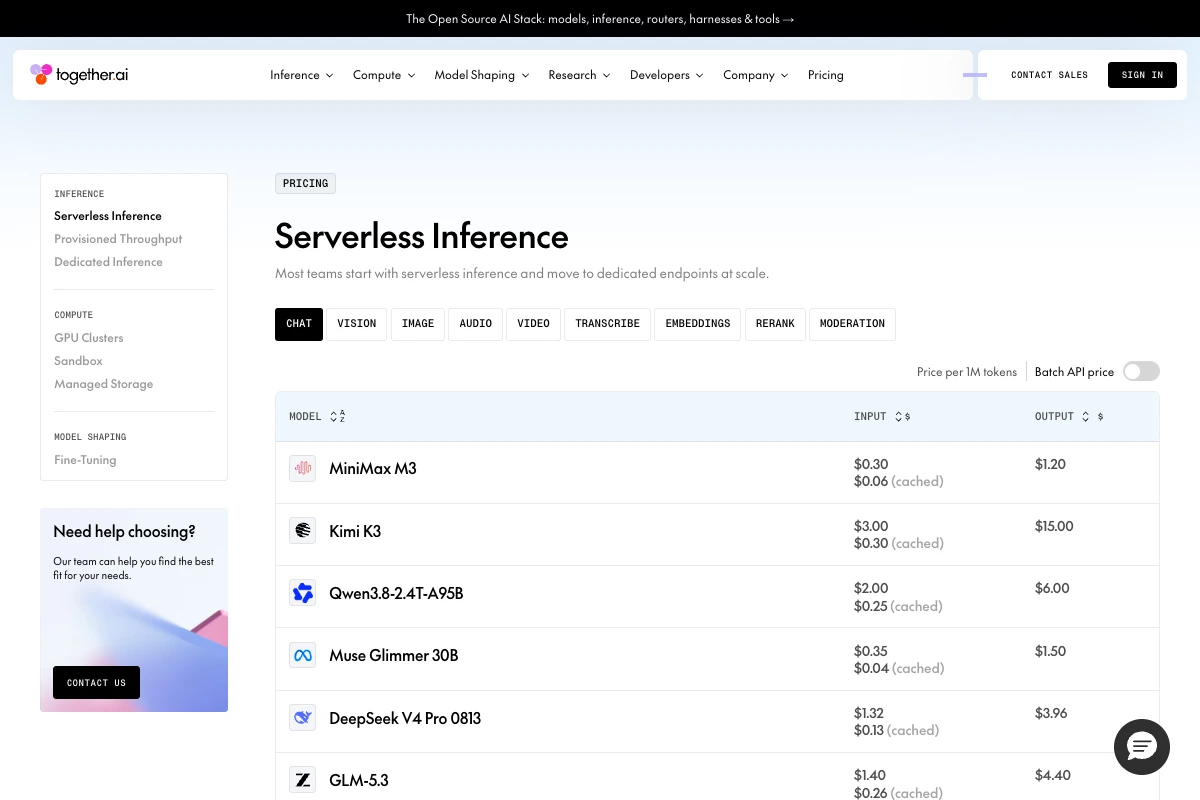Toggle Batch API price switch
Image resolution: width=1200 pixels, height=800 pixels.
1141,371
